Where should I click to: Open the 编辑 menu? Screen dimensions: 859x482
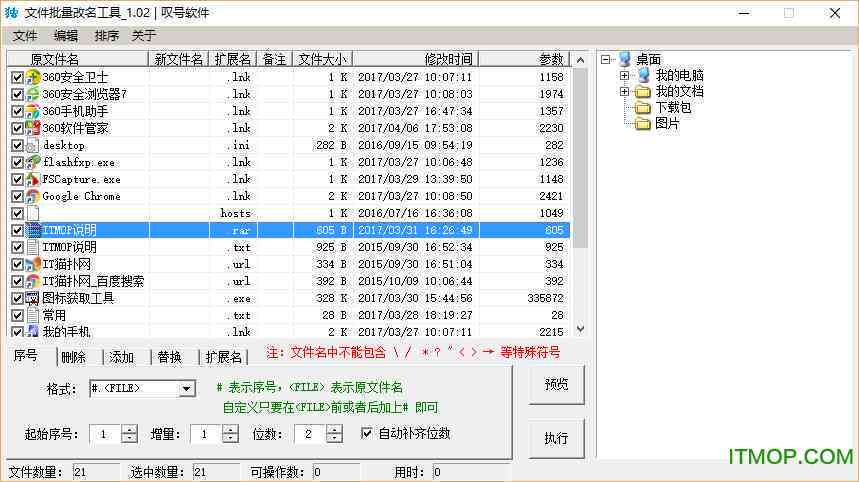[x=66, y=36]
